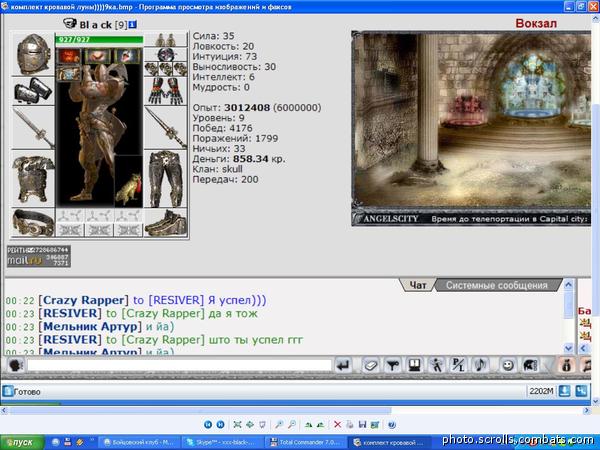
Task: Open character info via blue i icon
Action: (132, 24)
